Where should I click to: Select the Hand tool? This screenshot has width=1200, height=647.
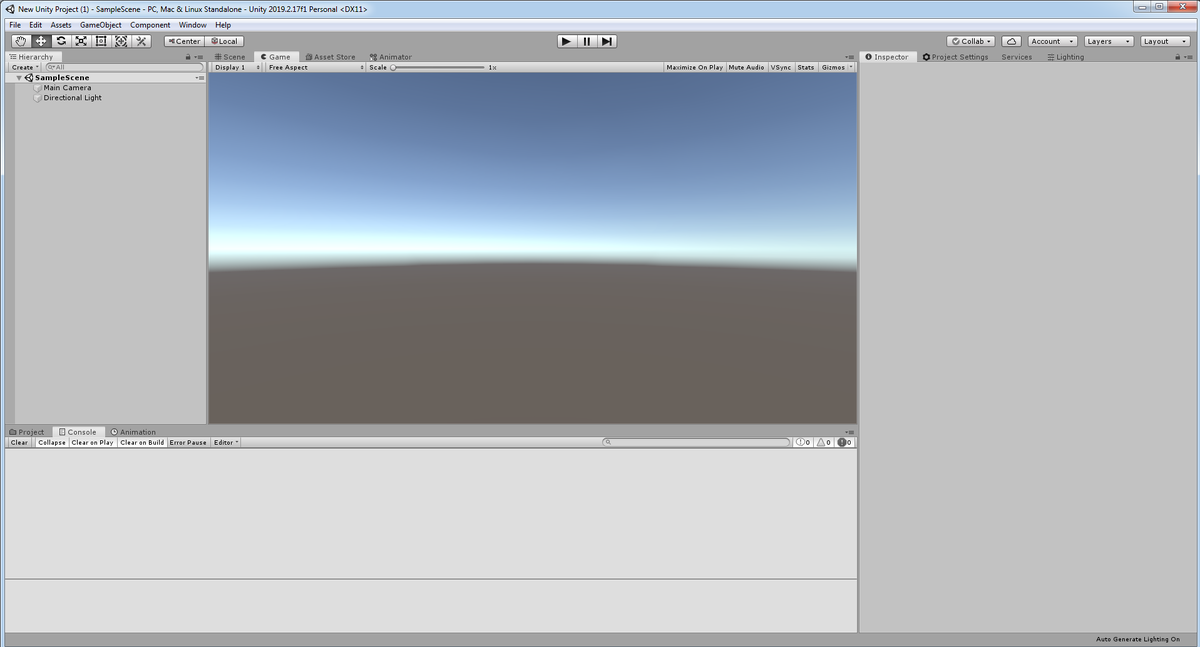point(21,41)
